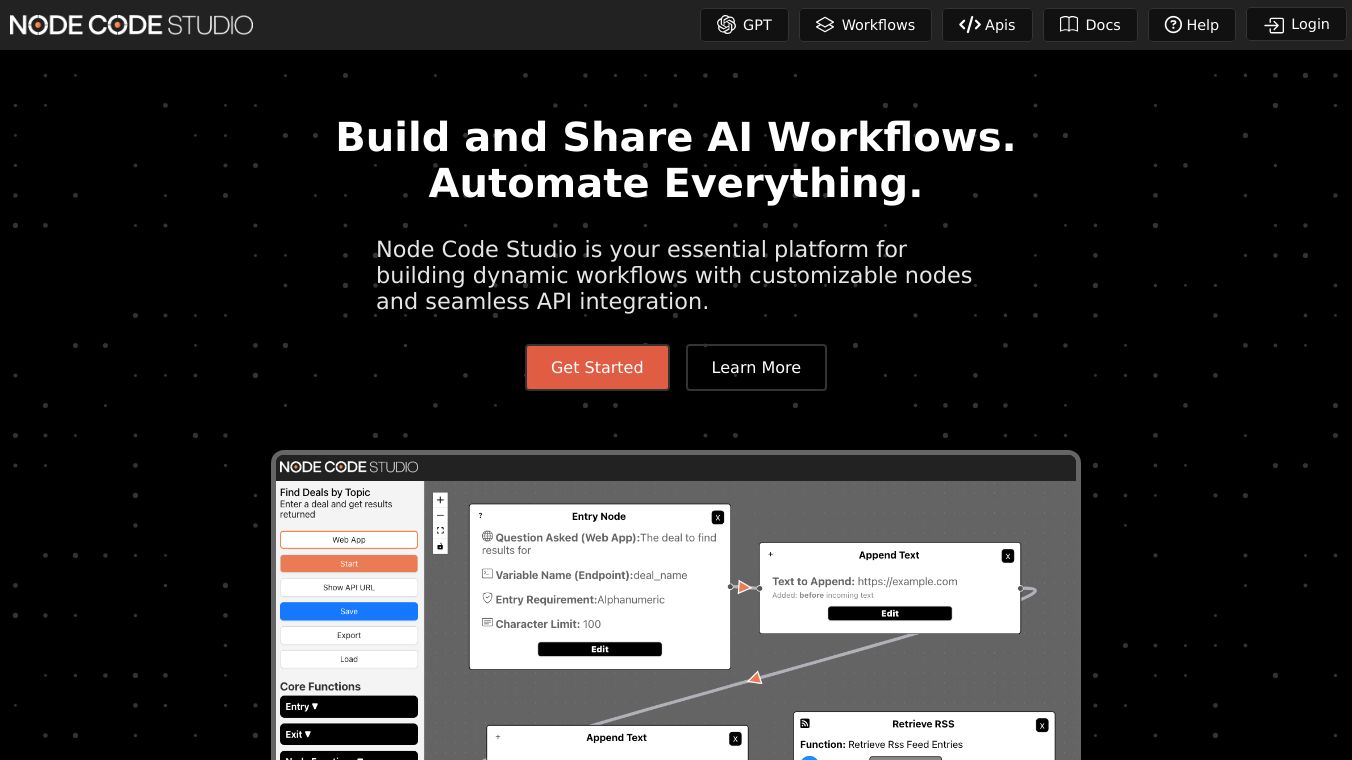
Task: Click the terminal icon beside Variable Name
Action: pyautogui.click(x=488, y=574)
